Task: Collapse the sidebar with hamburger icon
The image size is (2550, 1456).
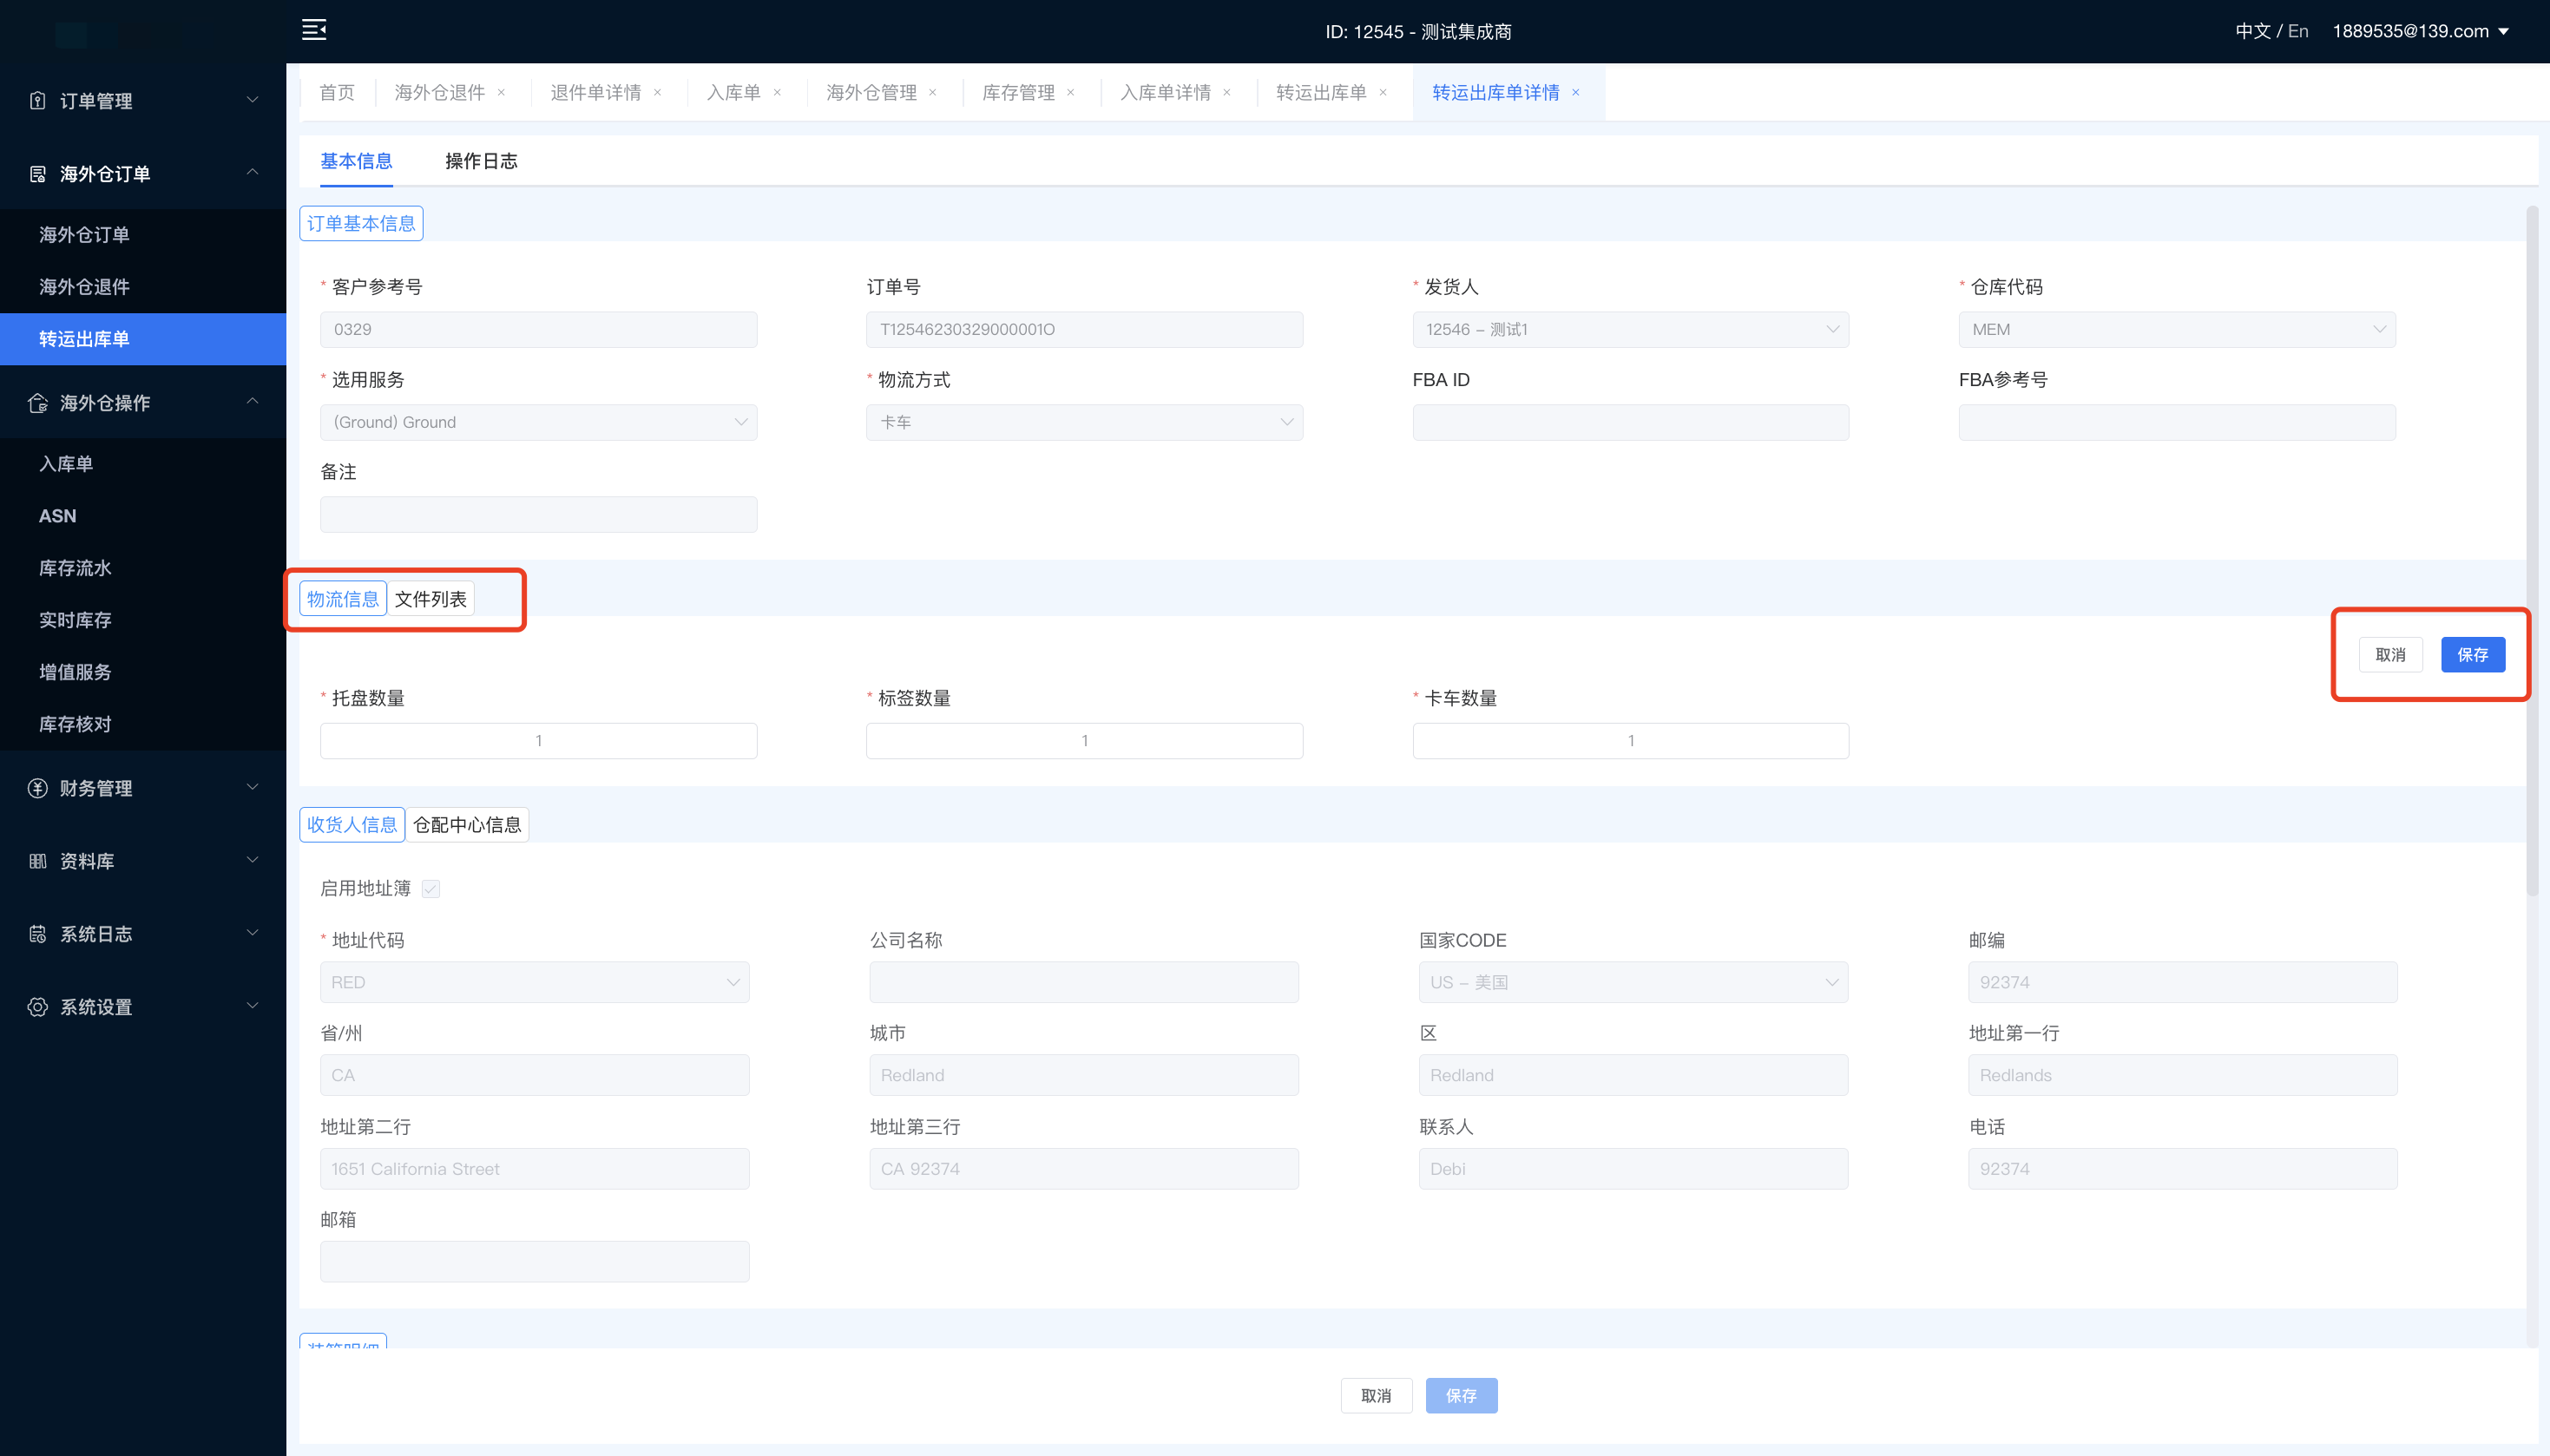Action: (x=314, y=30)
